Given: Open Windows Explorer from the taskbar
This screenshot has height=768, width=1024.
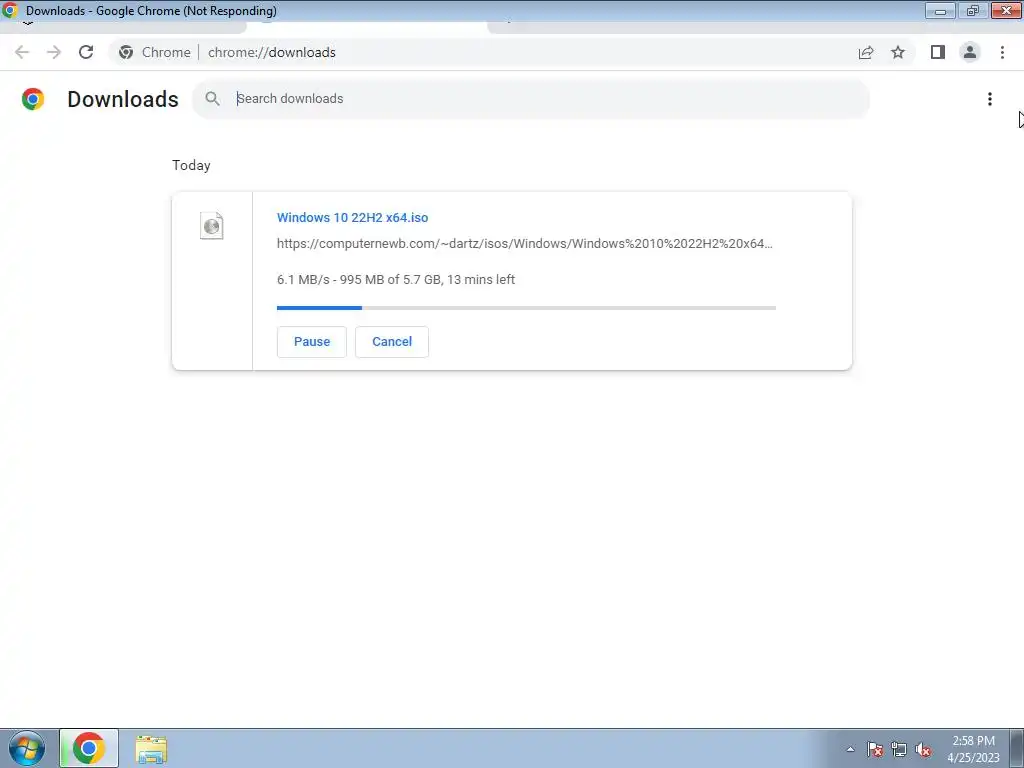Looking at the screenshot, I should point(152,749).
